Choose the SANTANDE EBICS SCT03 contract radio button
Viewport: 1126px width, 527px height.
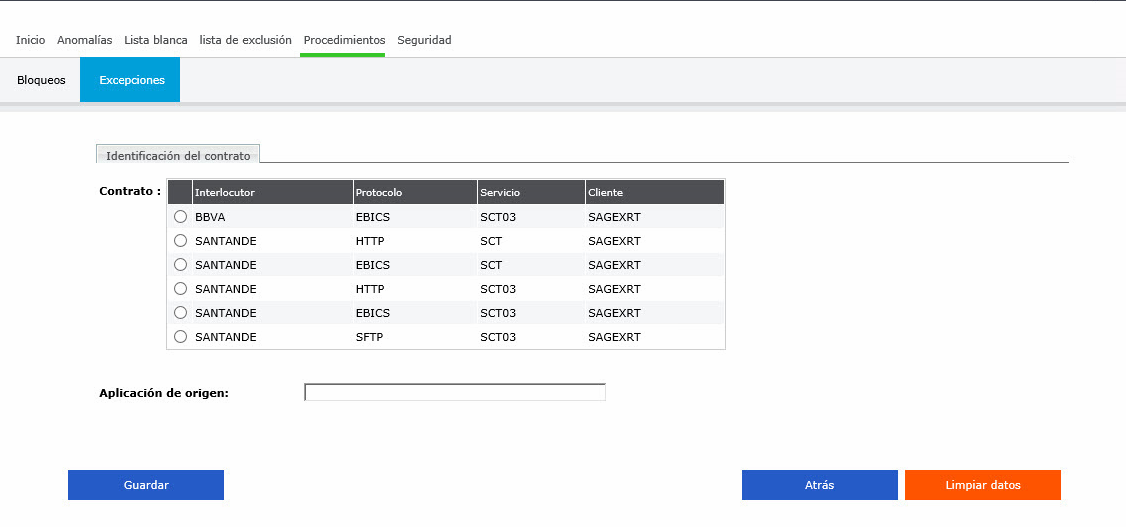(180, 313)
